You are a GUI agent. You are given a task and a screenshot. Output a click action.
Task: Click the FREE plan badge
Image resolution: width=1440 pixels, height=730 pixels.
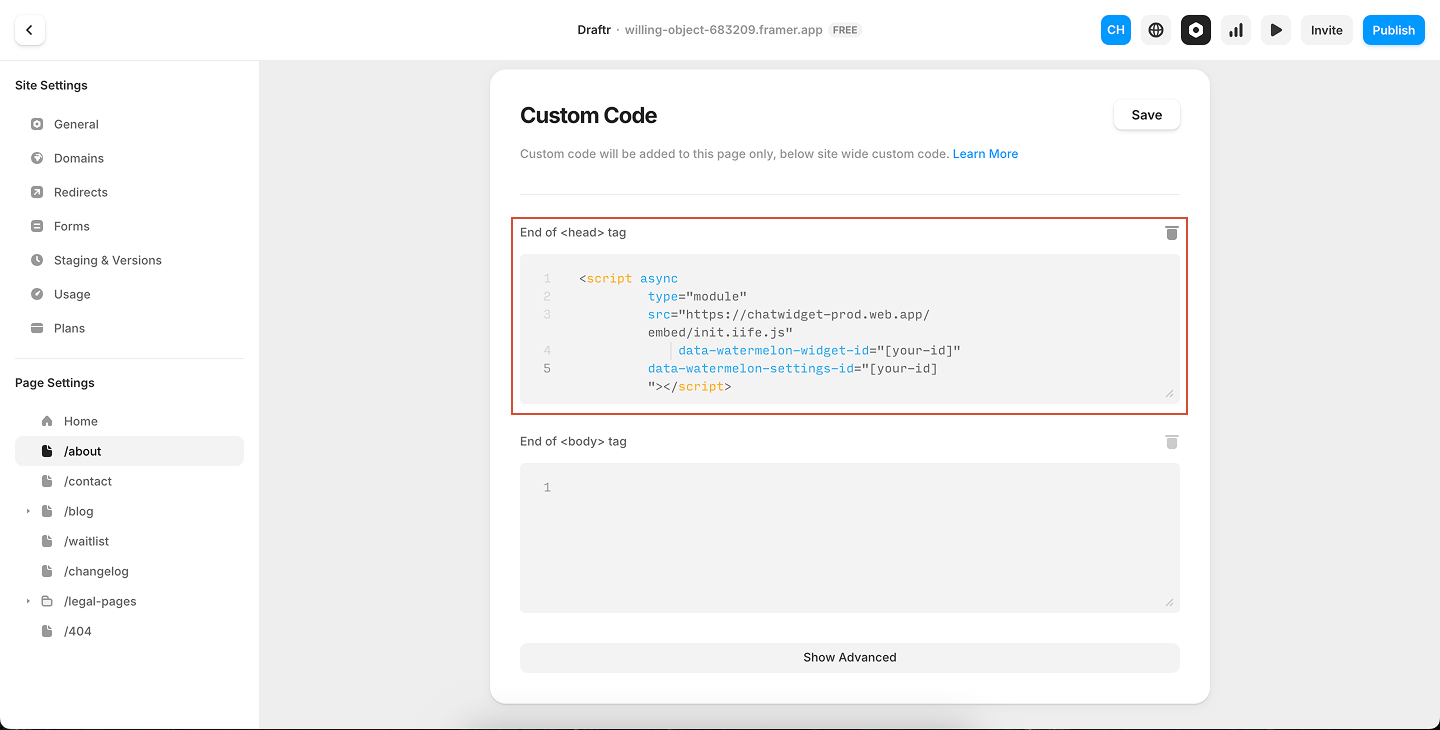[845, 30]
